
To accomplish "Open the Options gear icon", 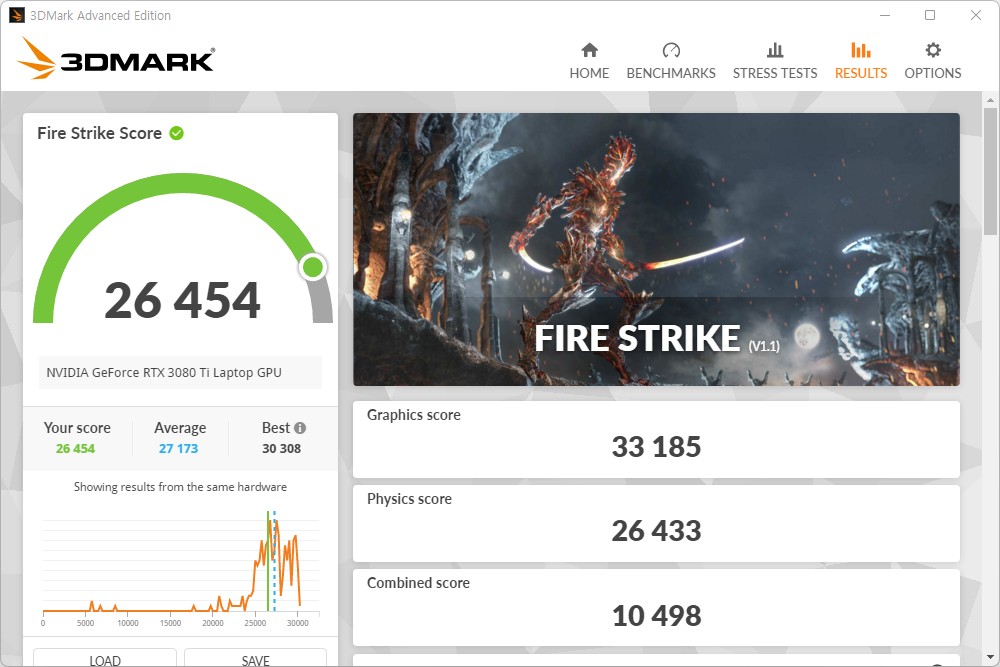I will pos(933,50).
